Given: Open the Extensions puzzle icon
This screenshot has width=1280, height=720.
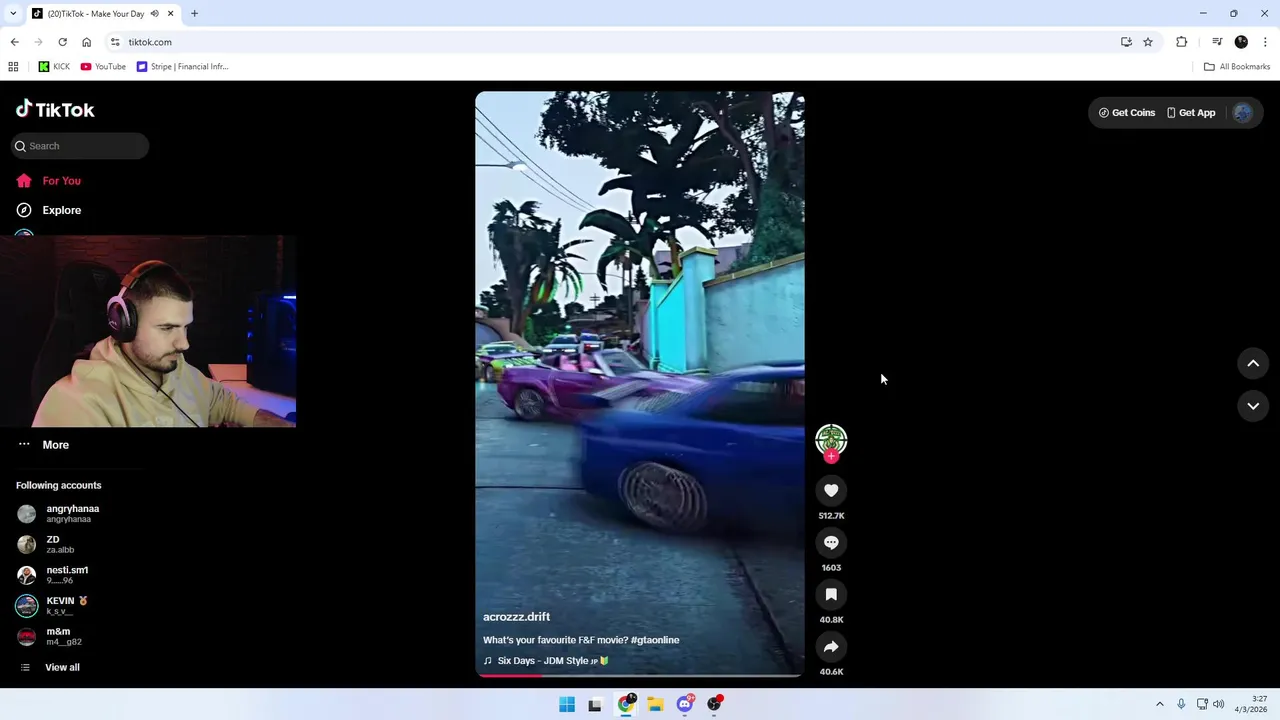Looking at the screenshot, I should [1181, 42].
